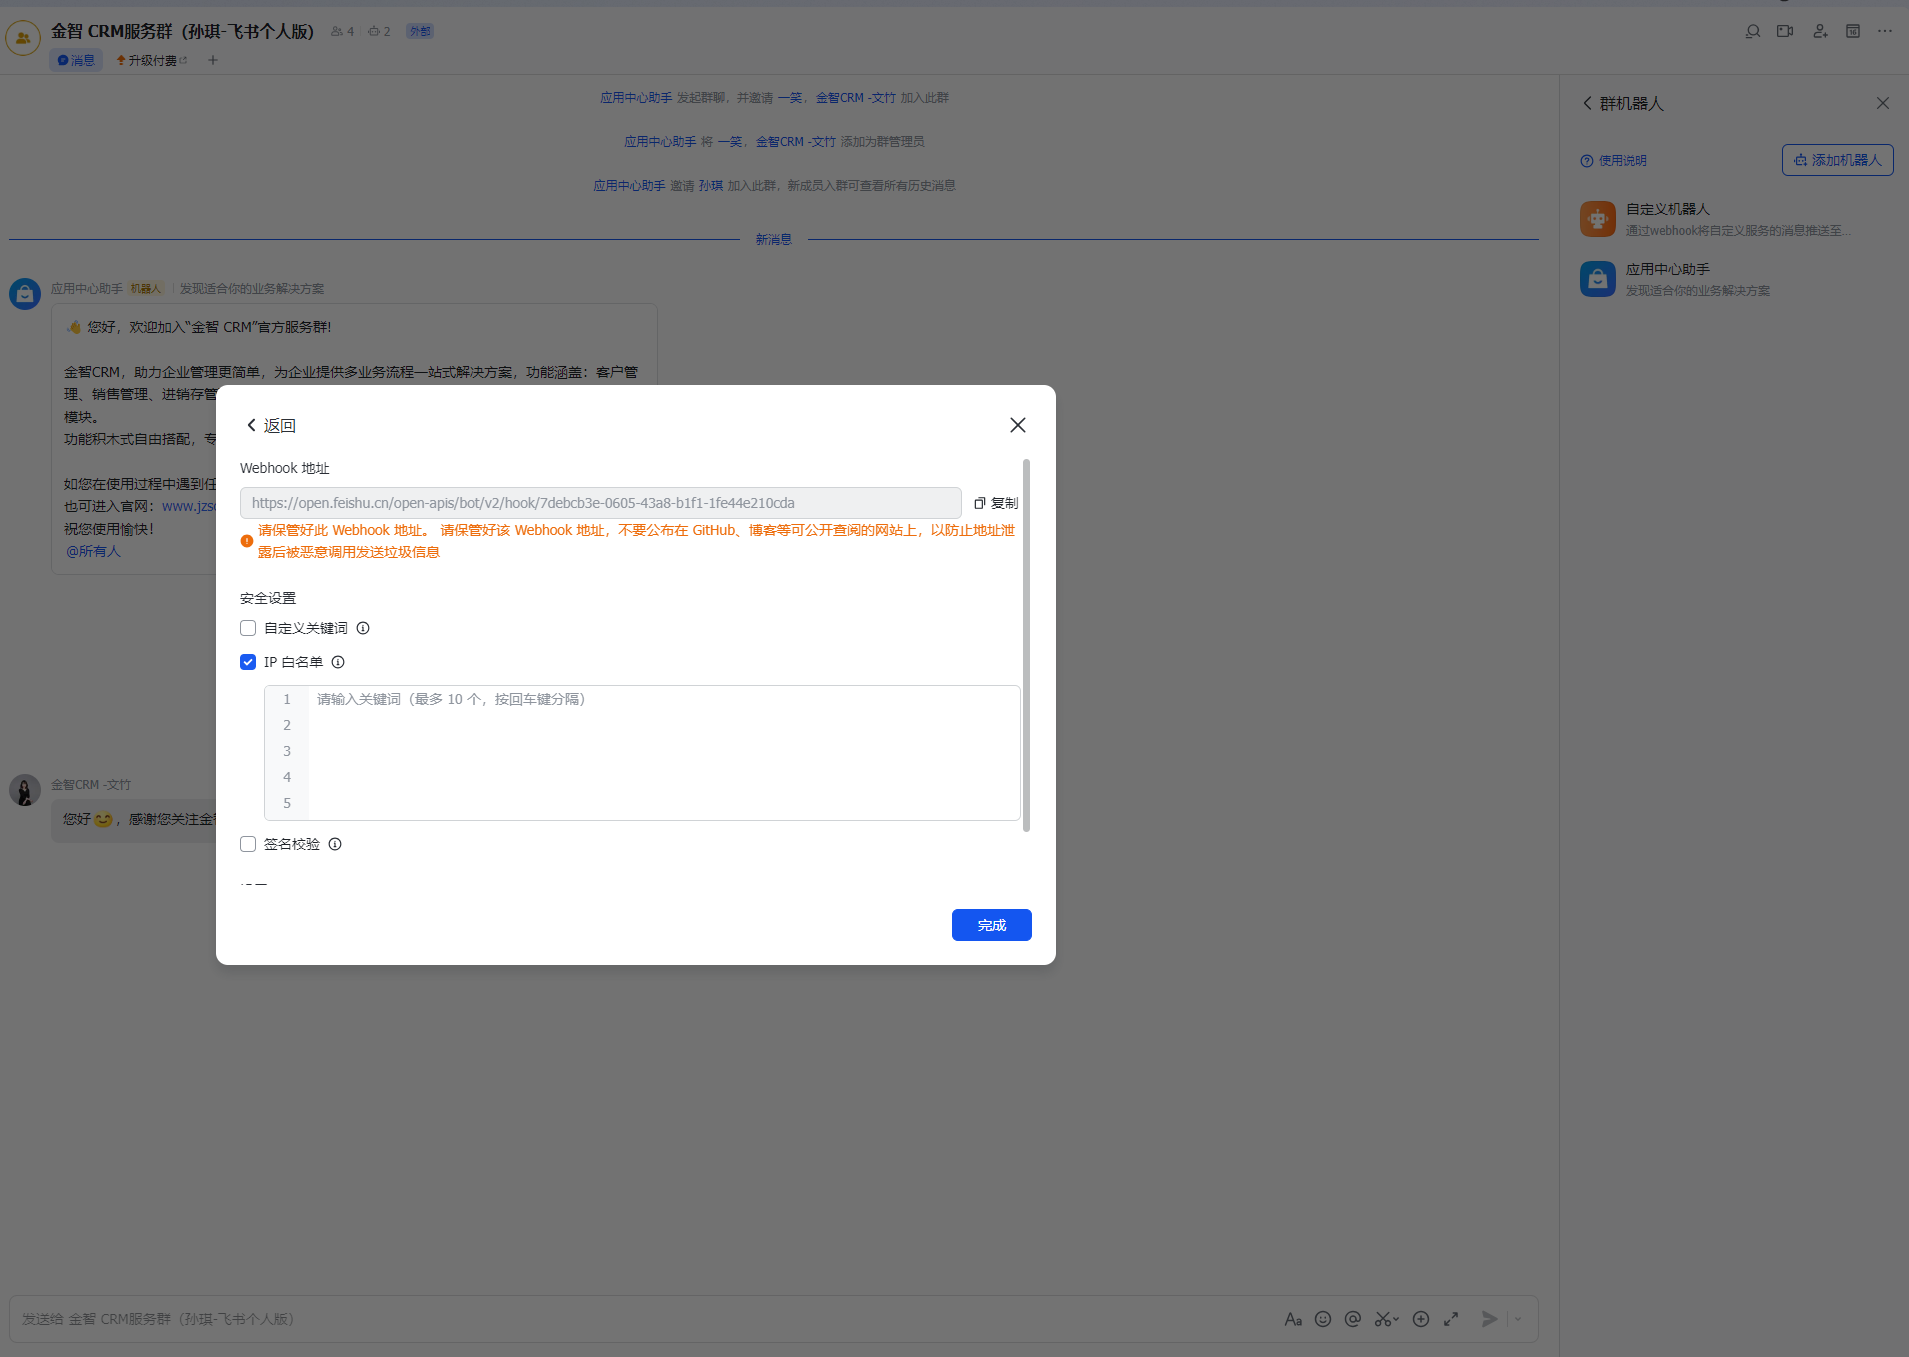
Task: Enable the 自定义关键词 checkbox
Action: coord(248,628)
